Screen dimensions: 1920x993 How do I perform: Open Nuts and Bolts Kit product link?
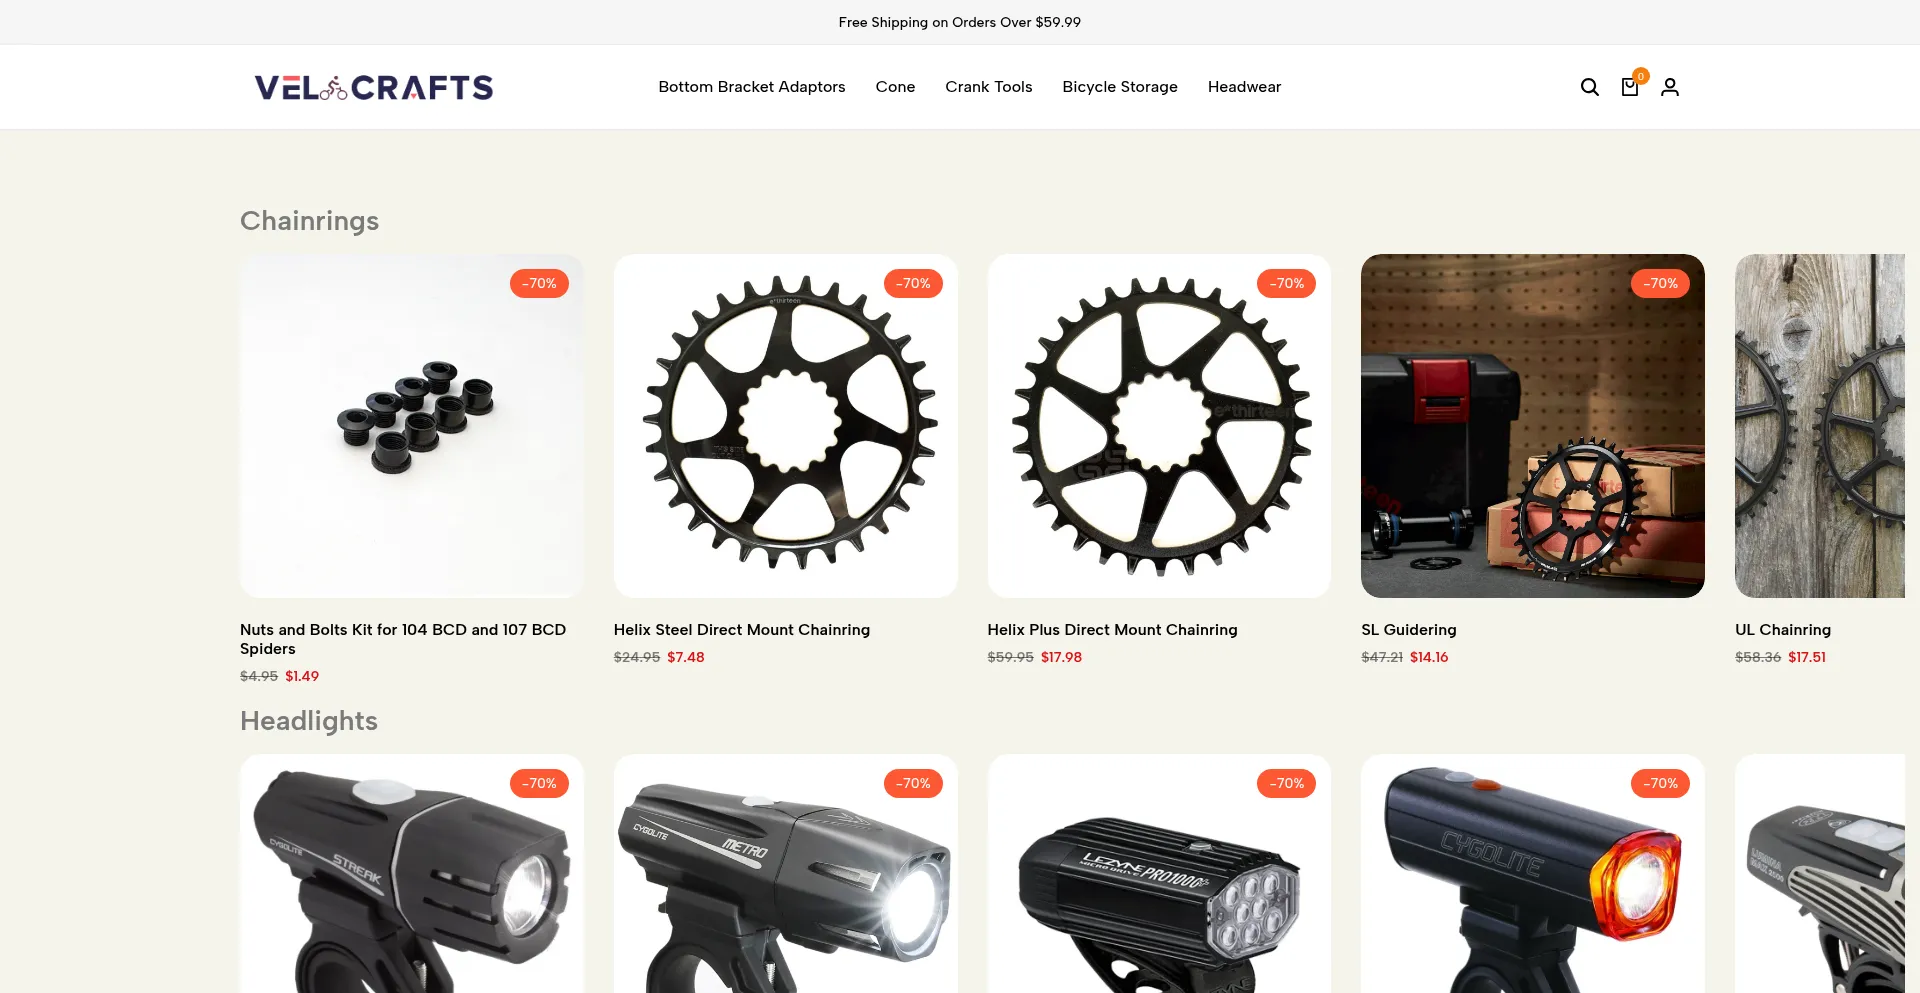pyautogui.click(x=403, y=639)
